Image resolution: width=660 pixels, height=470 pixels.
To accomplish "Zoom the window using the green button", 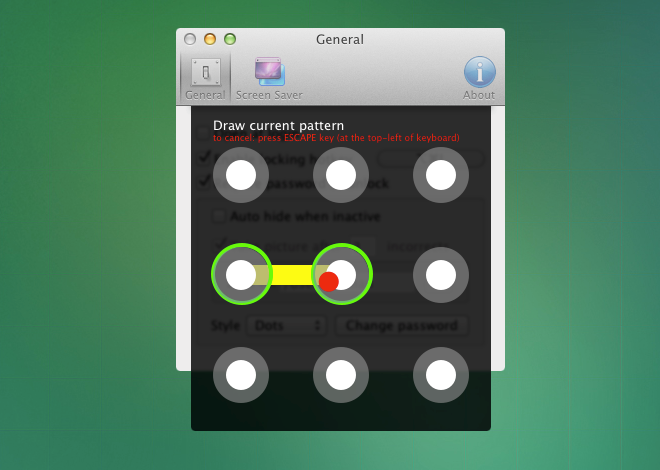I will (230, 39).
